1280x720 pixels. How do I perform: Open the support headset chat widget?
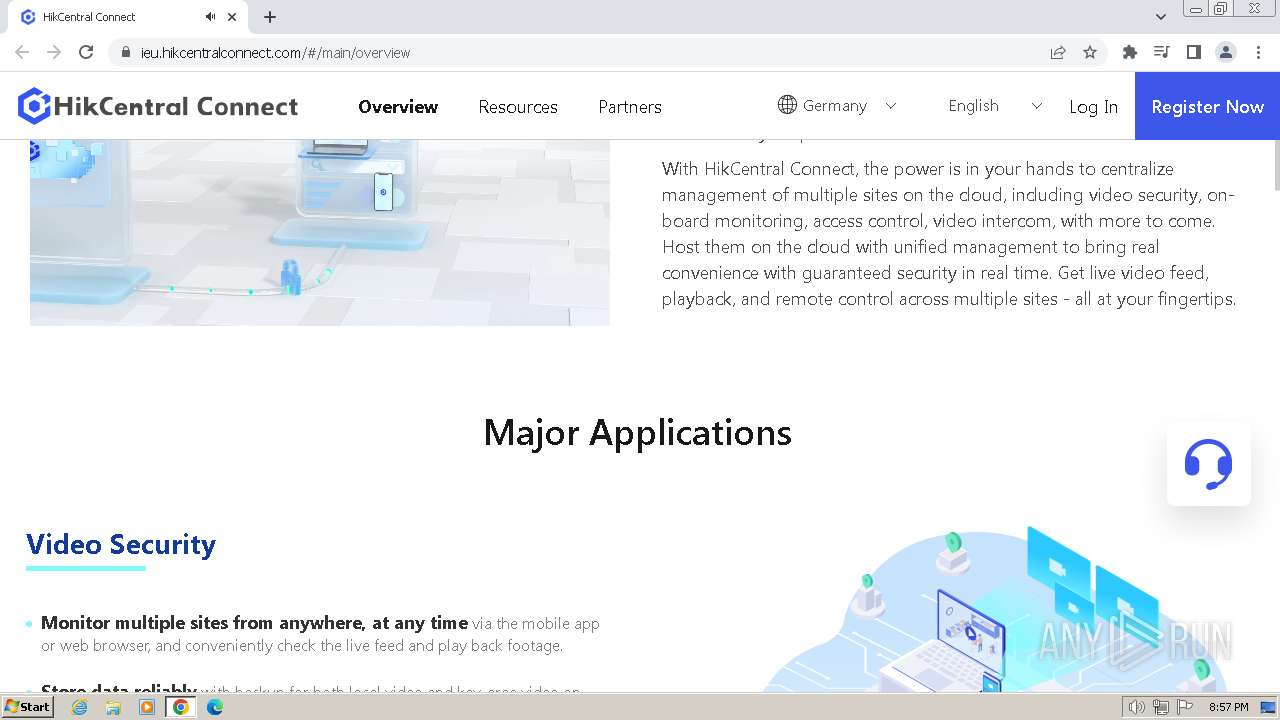pos(1208,464)
